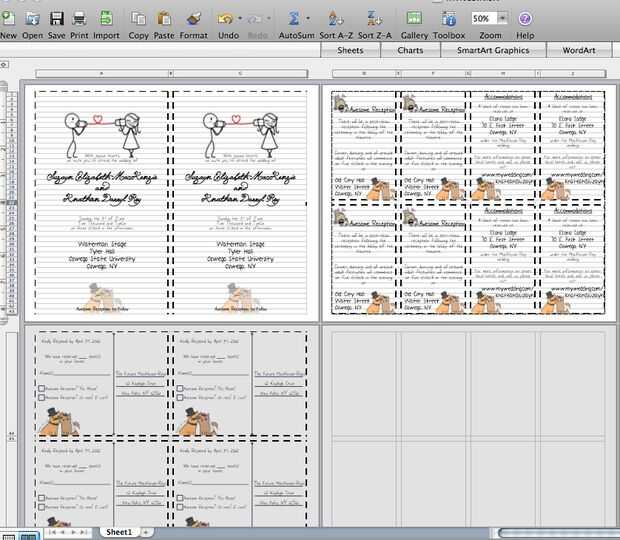The width and height of the screenshot is (620, 540).
Task: Open Help with the purple question icon
Action: tap(525, 19)
